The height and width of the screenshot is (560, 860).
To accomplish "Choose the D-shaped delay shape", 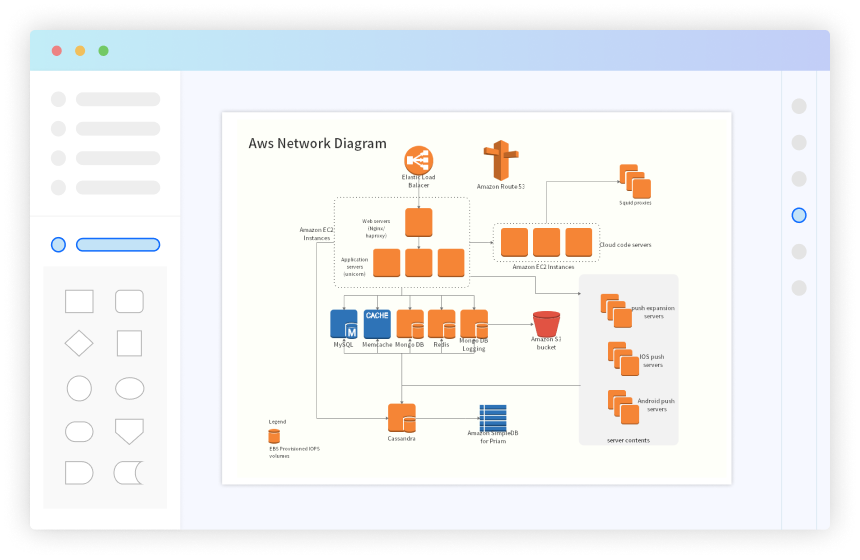I will (79, 473).
